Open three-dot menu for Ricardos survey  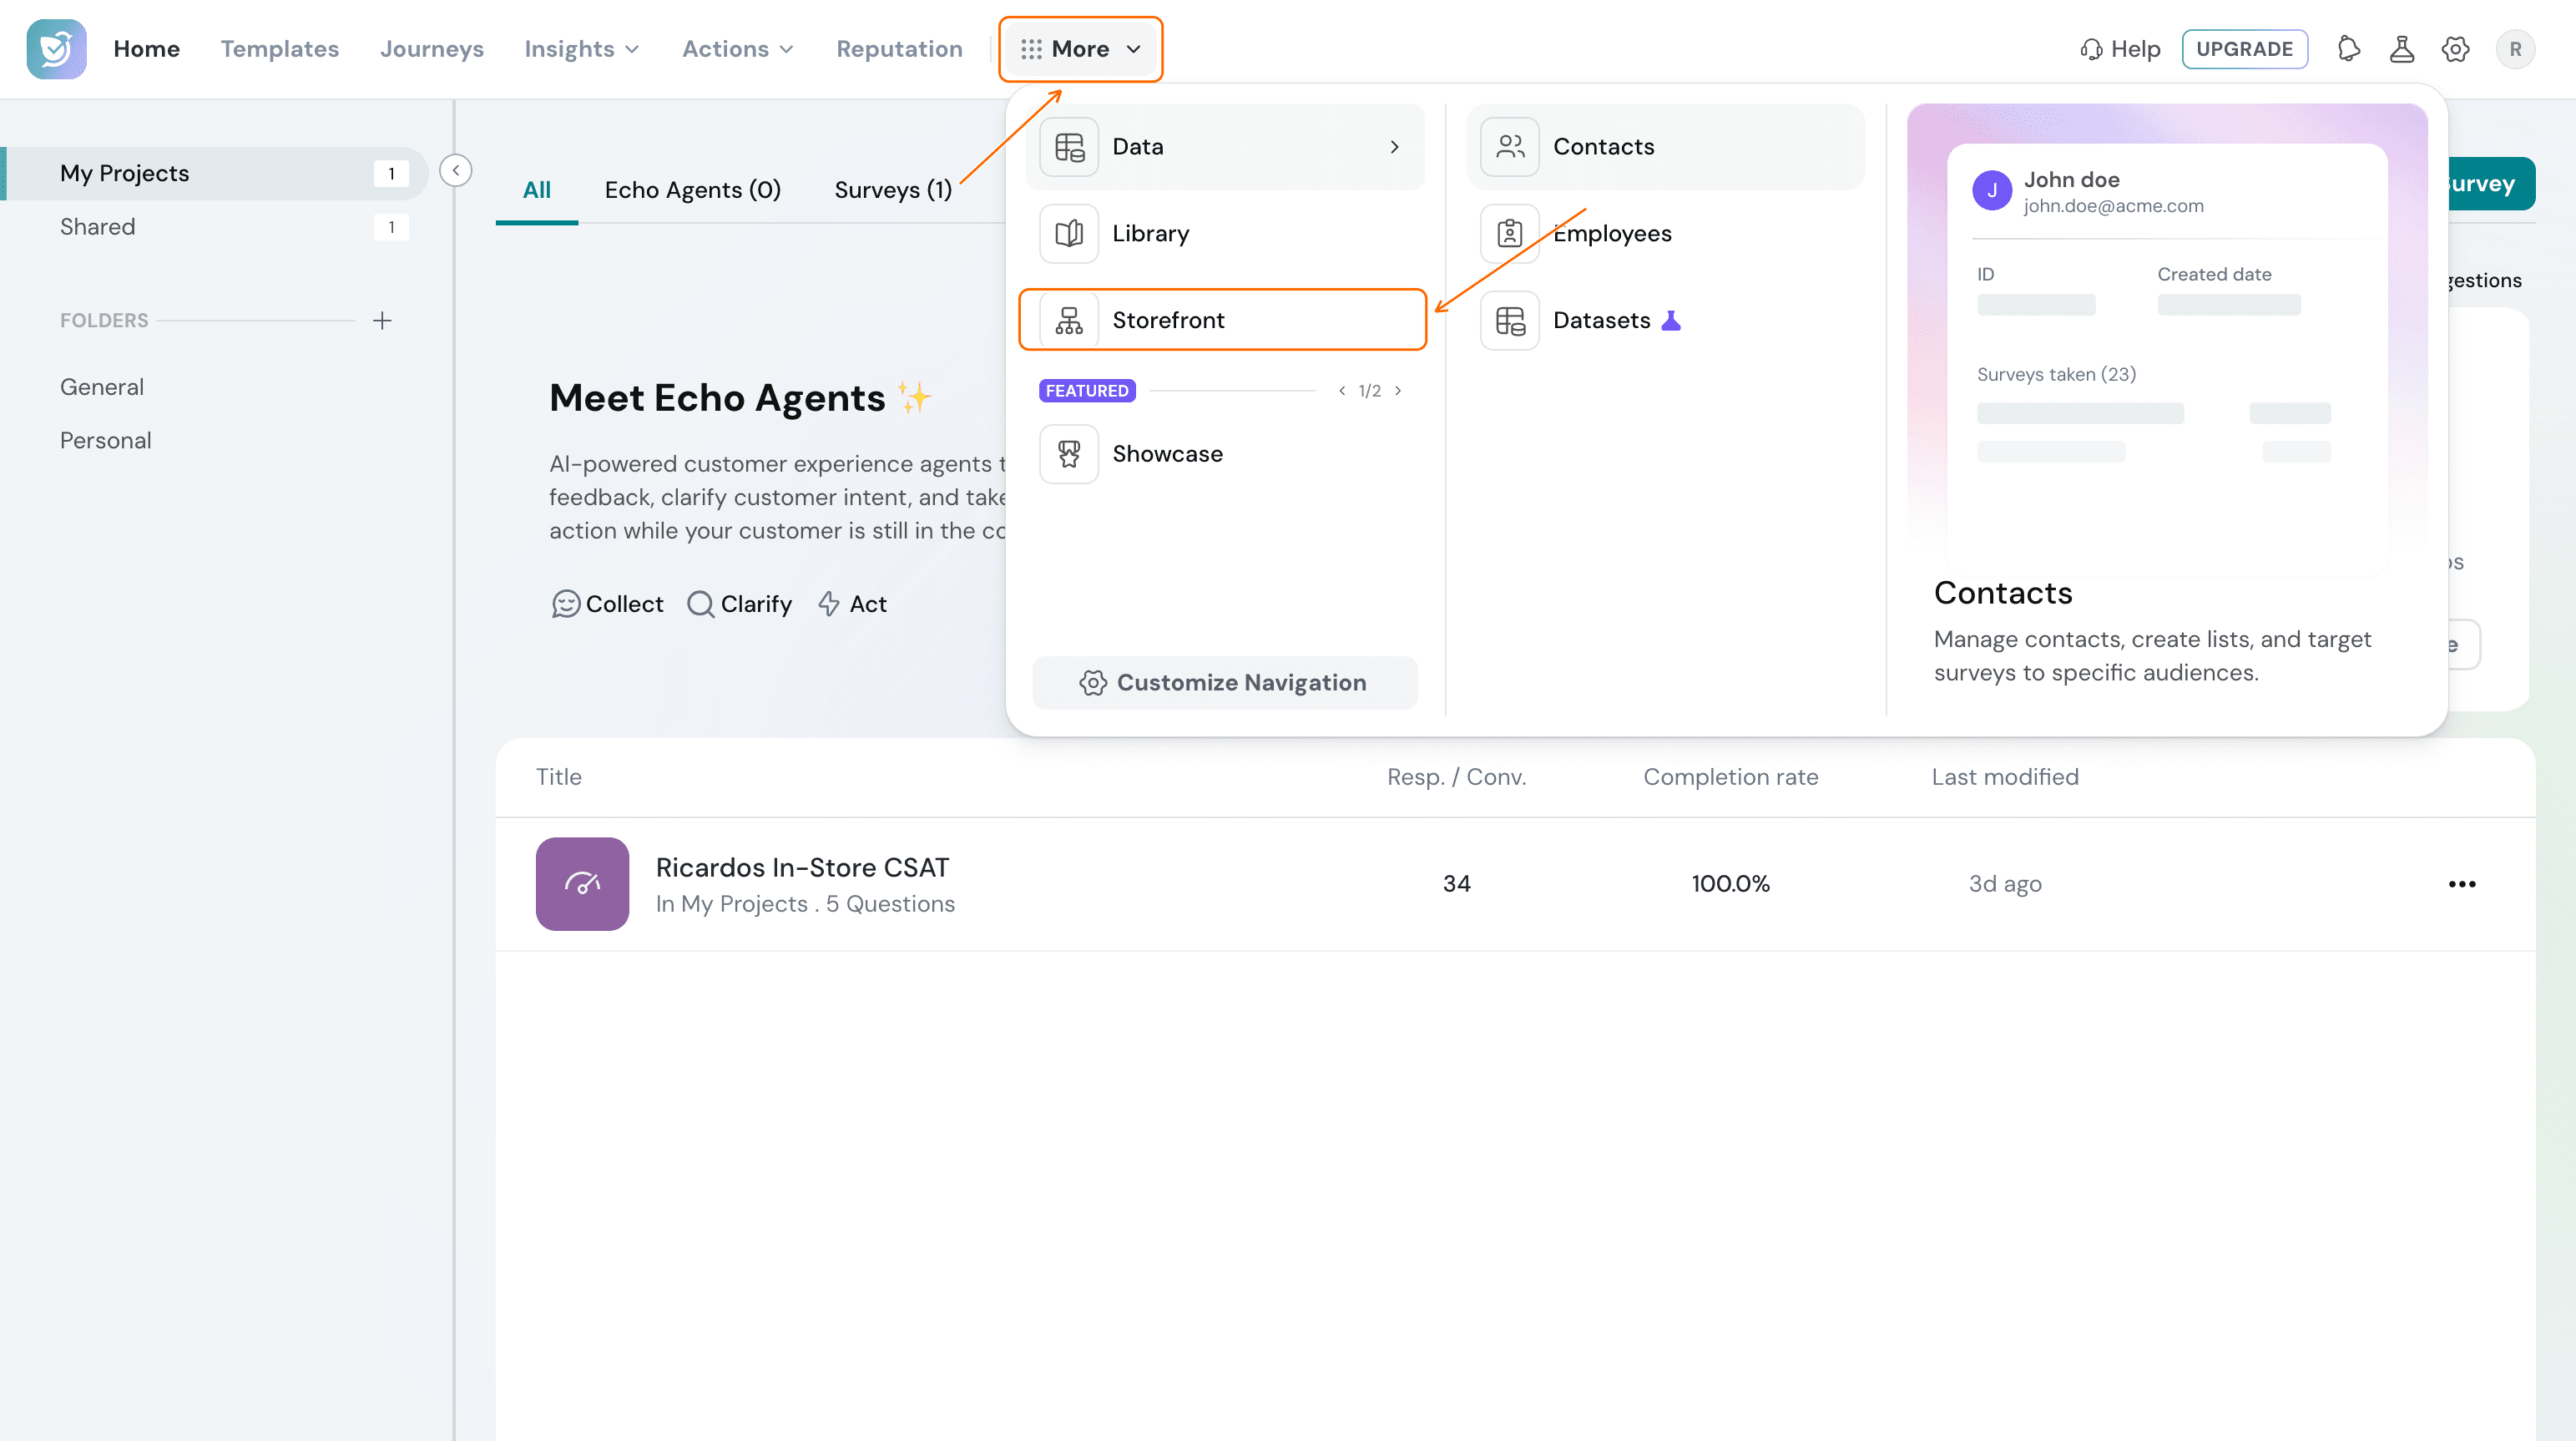tap(2462, 884)
